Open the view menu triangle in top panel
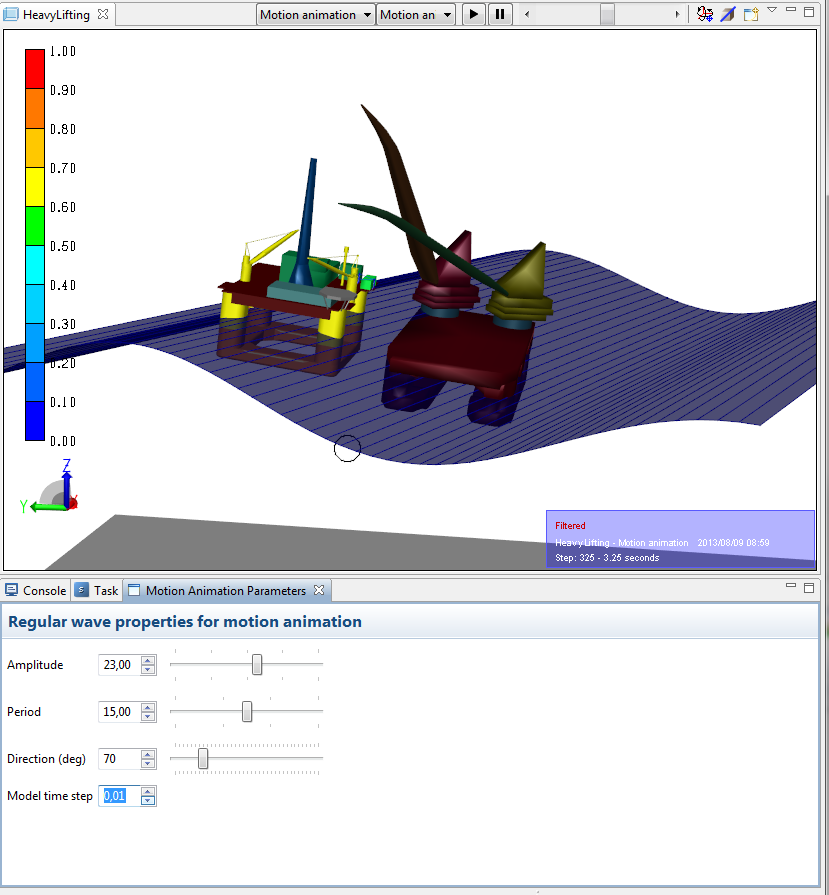829x895 pixels. [x=772, y=10]
